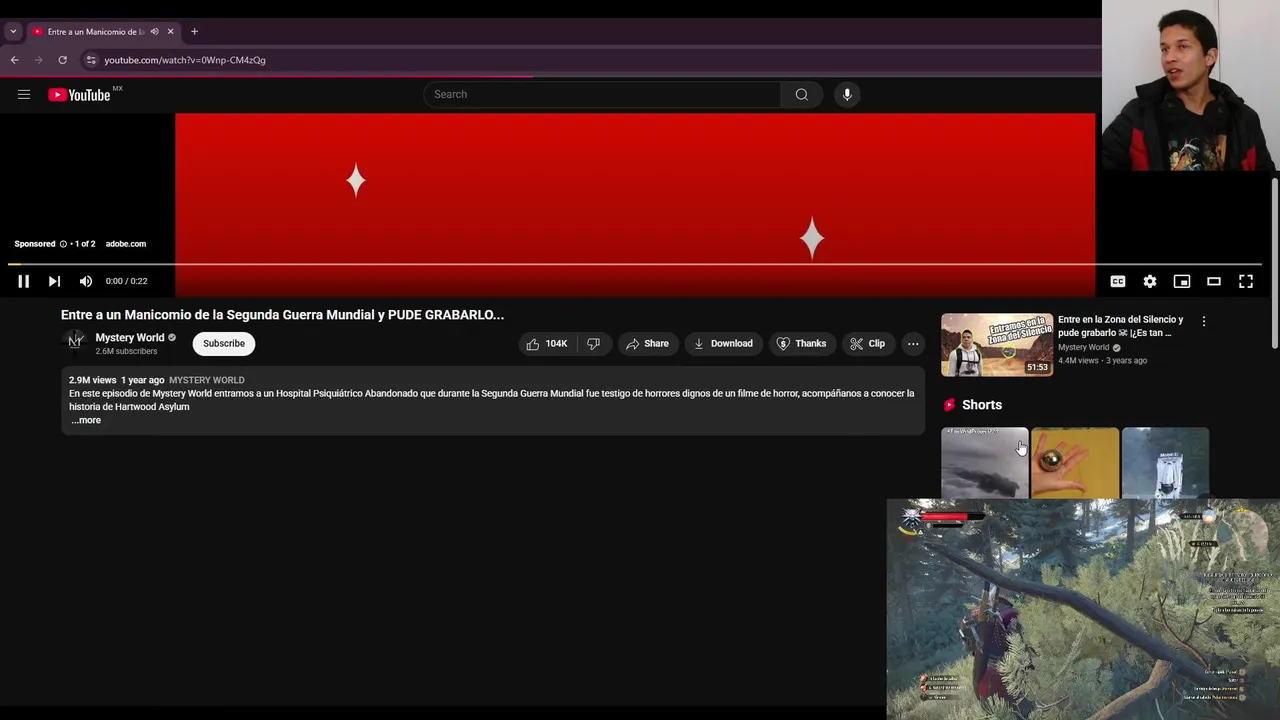1280x720 pixels.
Task: Switch to miniplayer mode
Action: pyautogui.click(x=1182, y=282)
